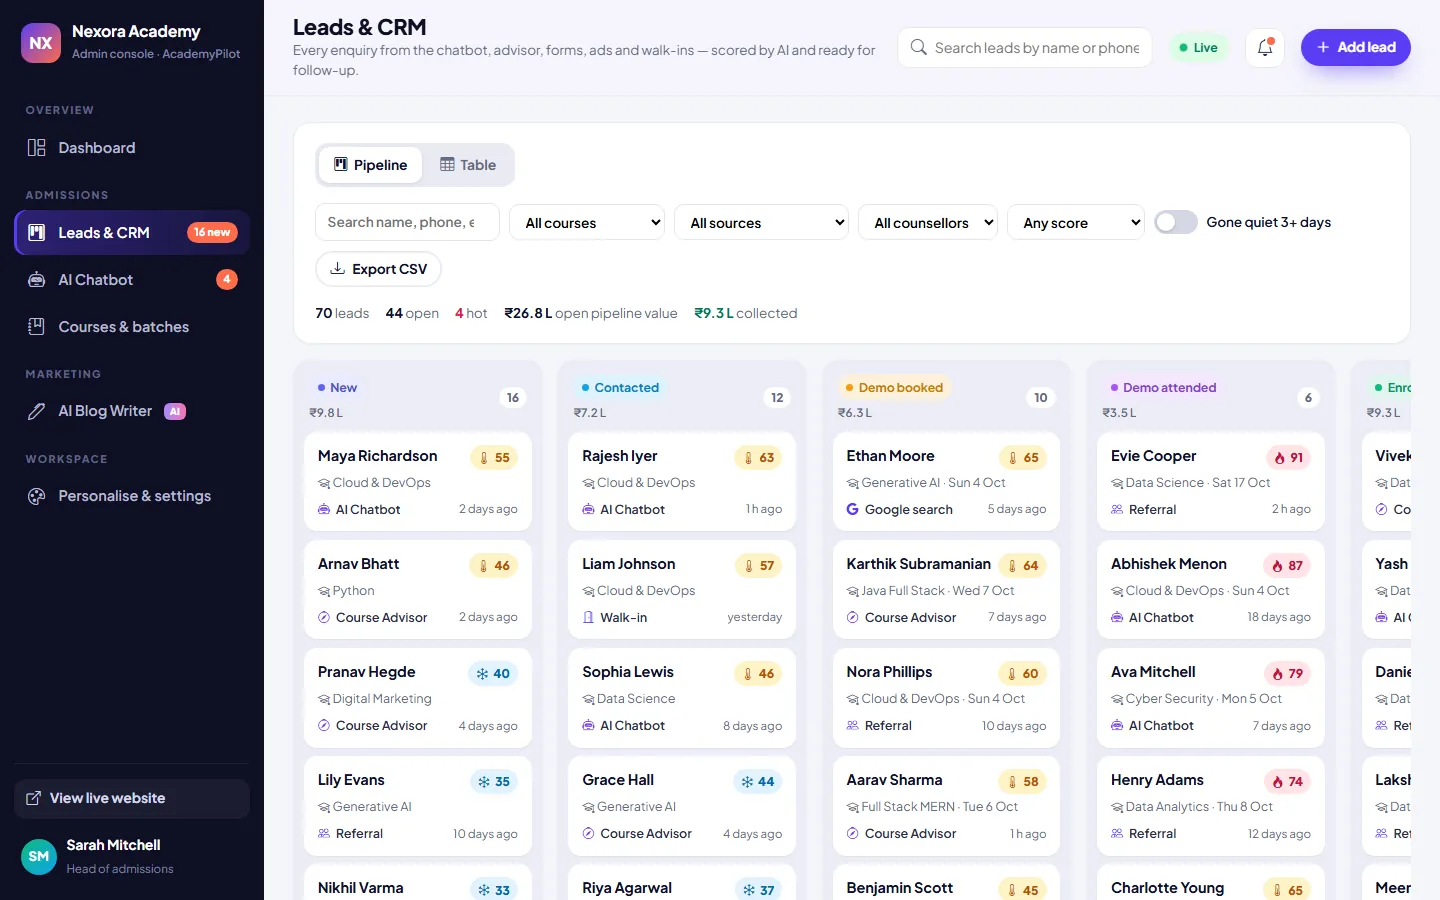
Task: Focus the search name, phone filter field
Action: point(407,222)
